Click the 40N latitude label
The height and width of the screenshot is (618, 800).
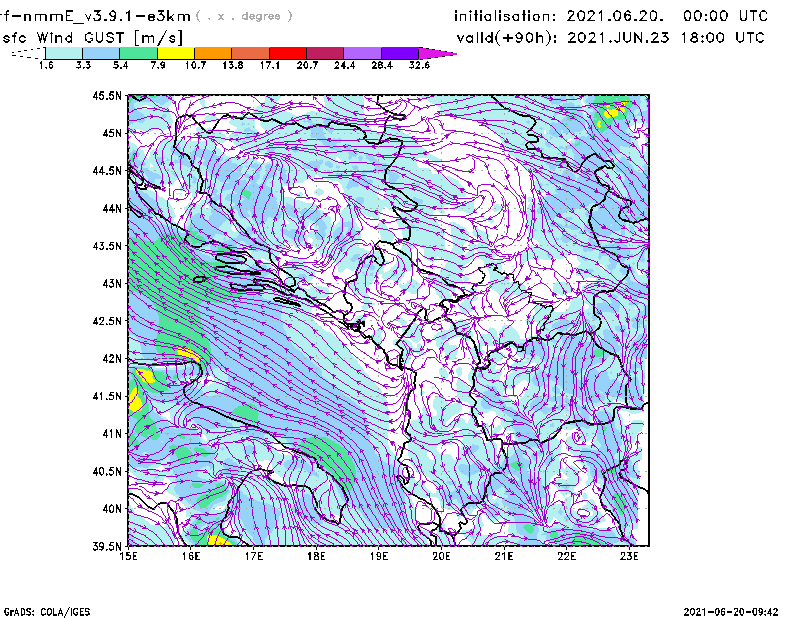pos(112,509)
